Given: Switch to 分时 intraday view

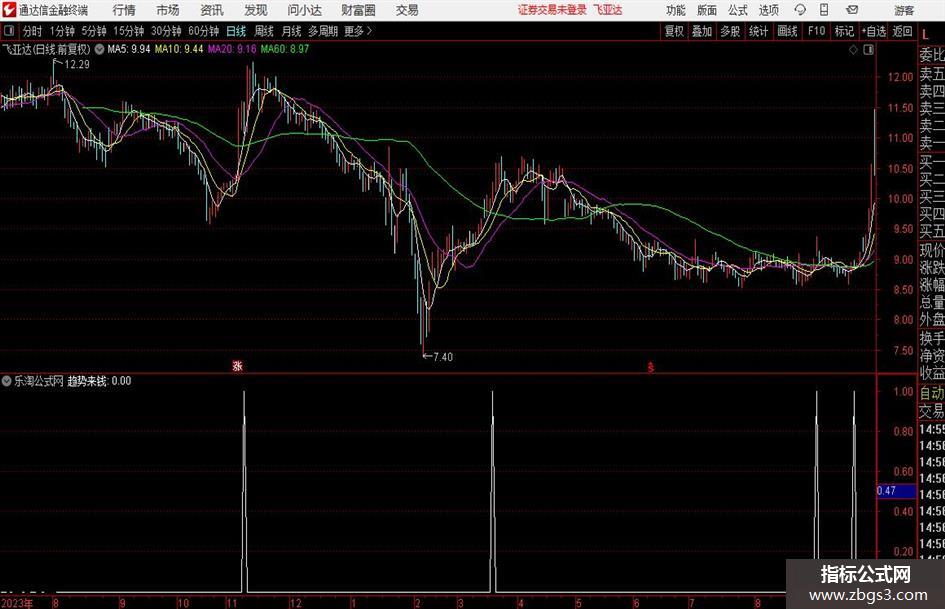Looking at the screenshot, I should [33, 31].
